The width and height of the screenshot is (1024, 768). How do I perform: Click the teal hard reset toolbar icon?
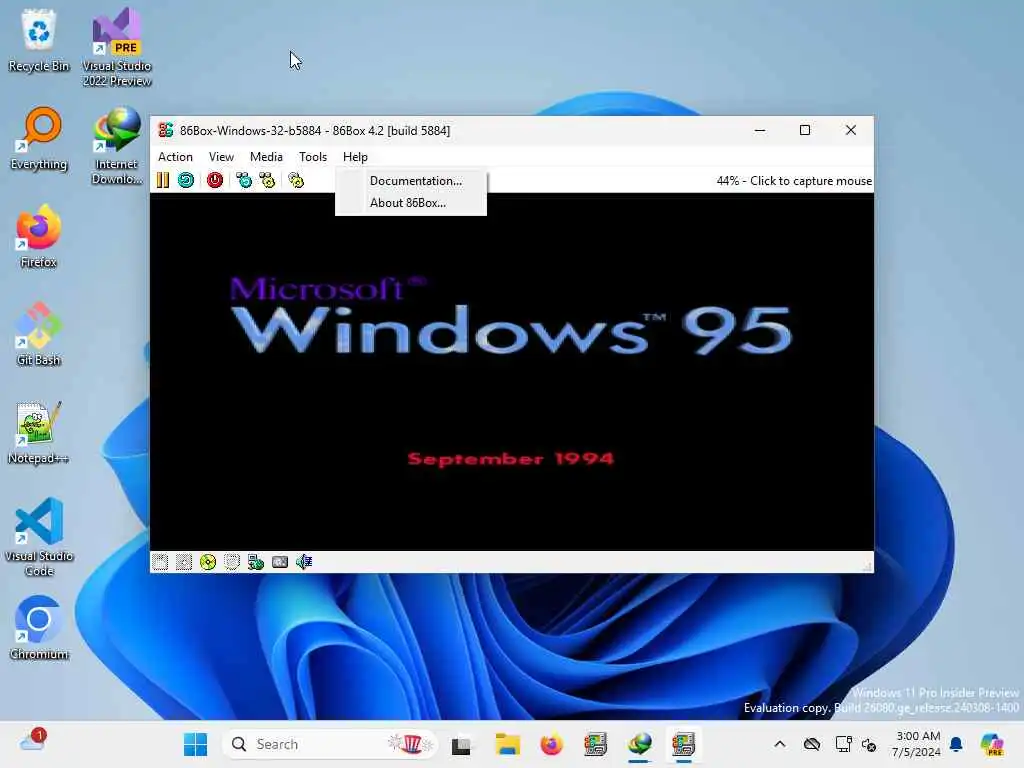(x=186, y=180)
